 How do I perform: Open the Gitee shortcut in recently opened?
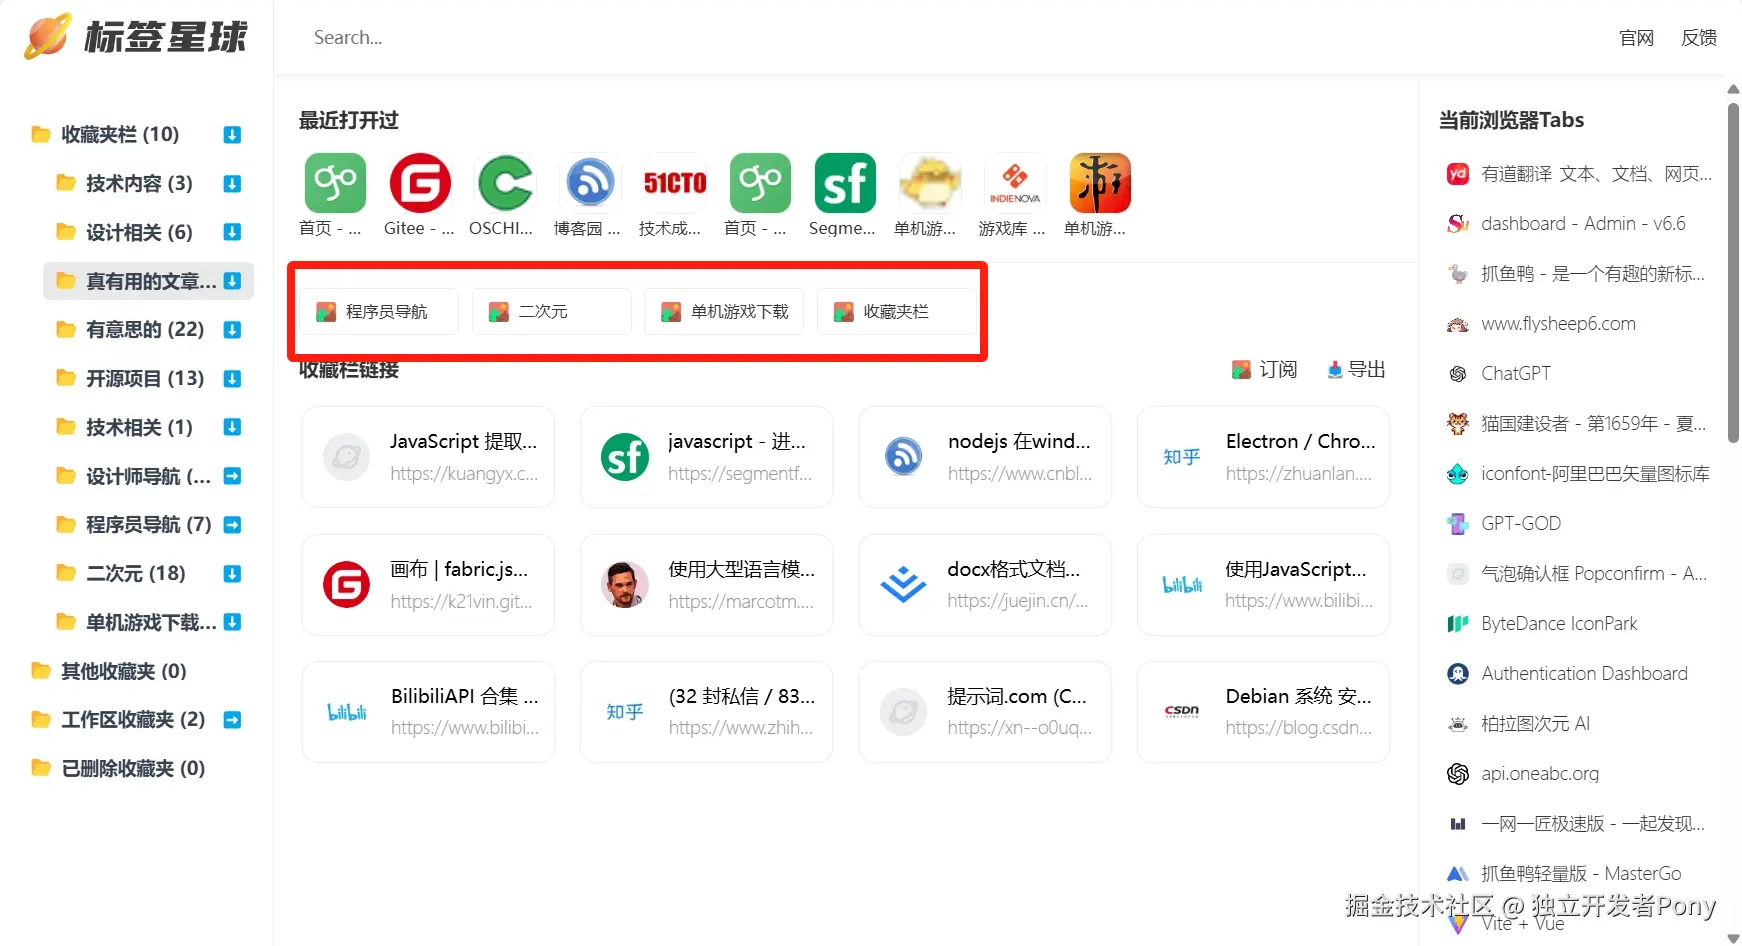pos(420,184)
